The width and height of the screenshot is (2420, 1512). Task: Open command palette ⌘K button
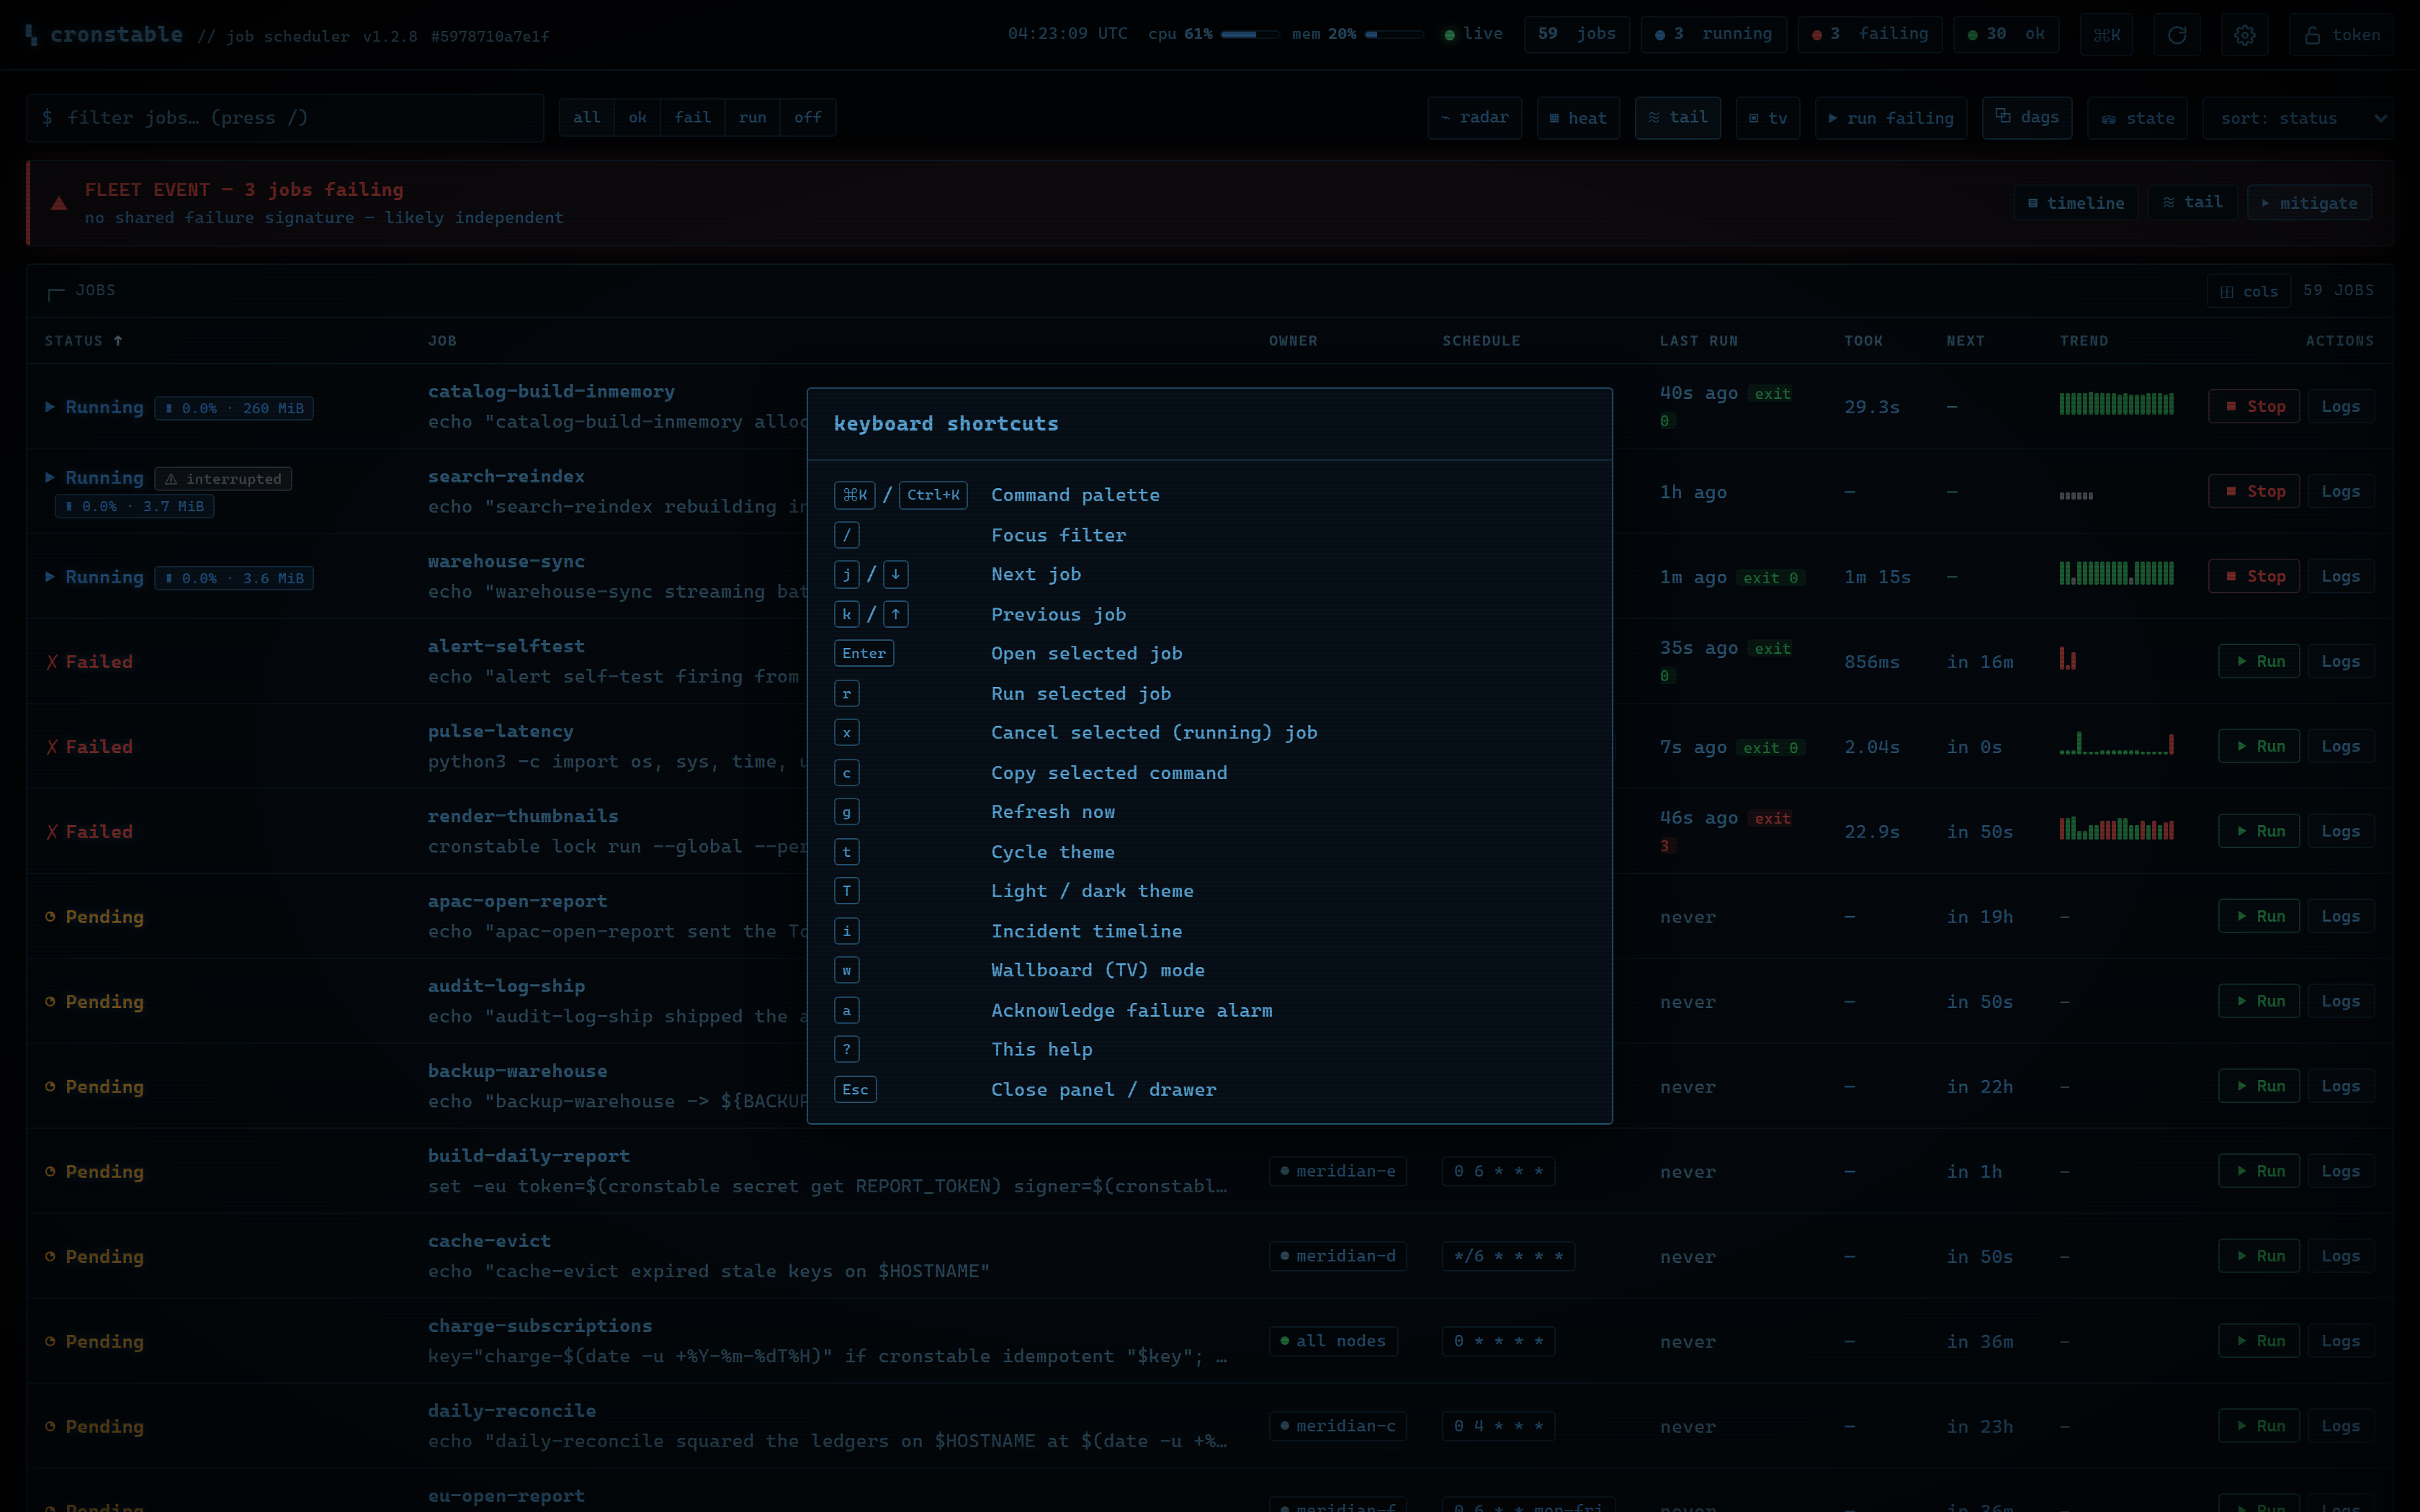(x=2106, y=35)
